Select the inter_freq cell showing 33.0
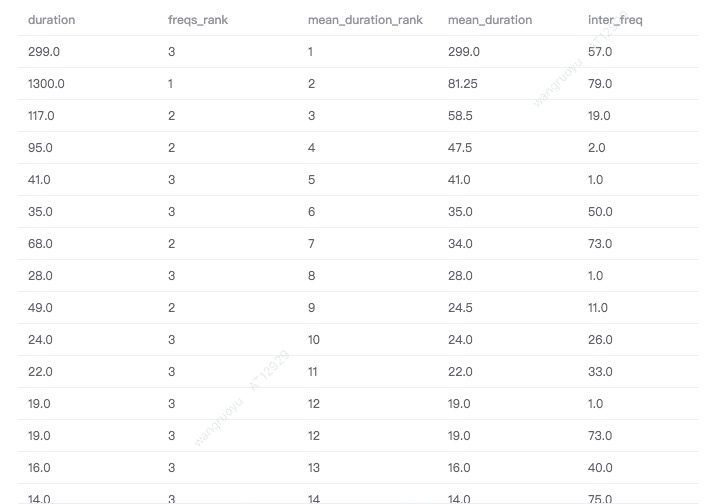The height and width of the screenshot is (504, 718). pos(600,372)
